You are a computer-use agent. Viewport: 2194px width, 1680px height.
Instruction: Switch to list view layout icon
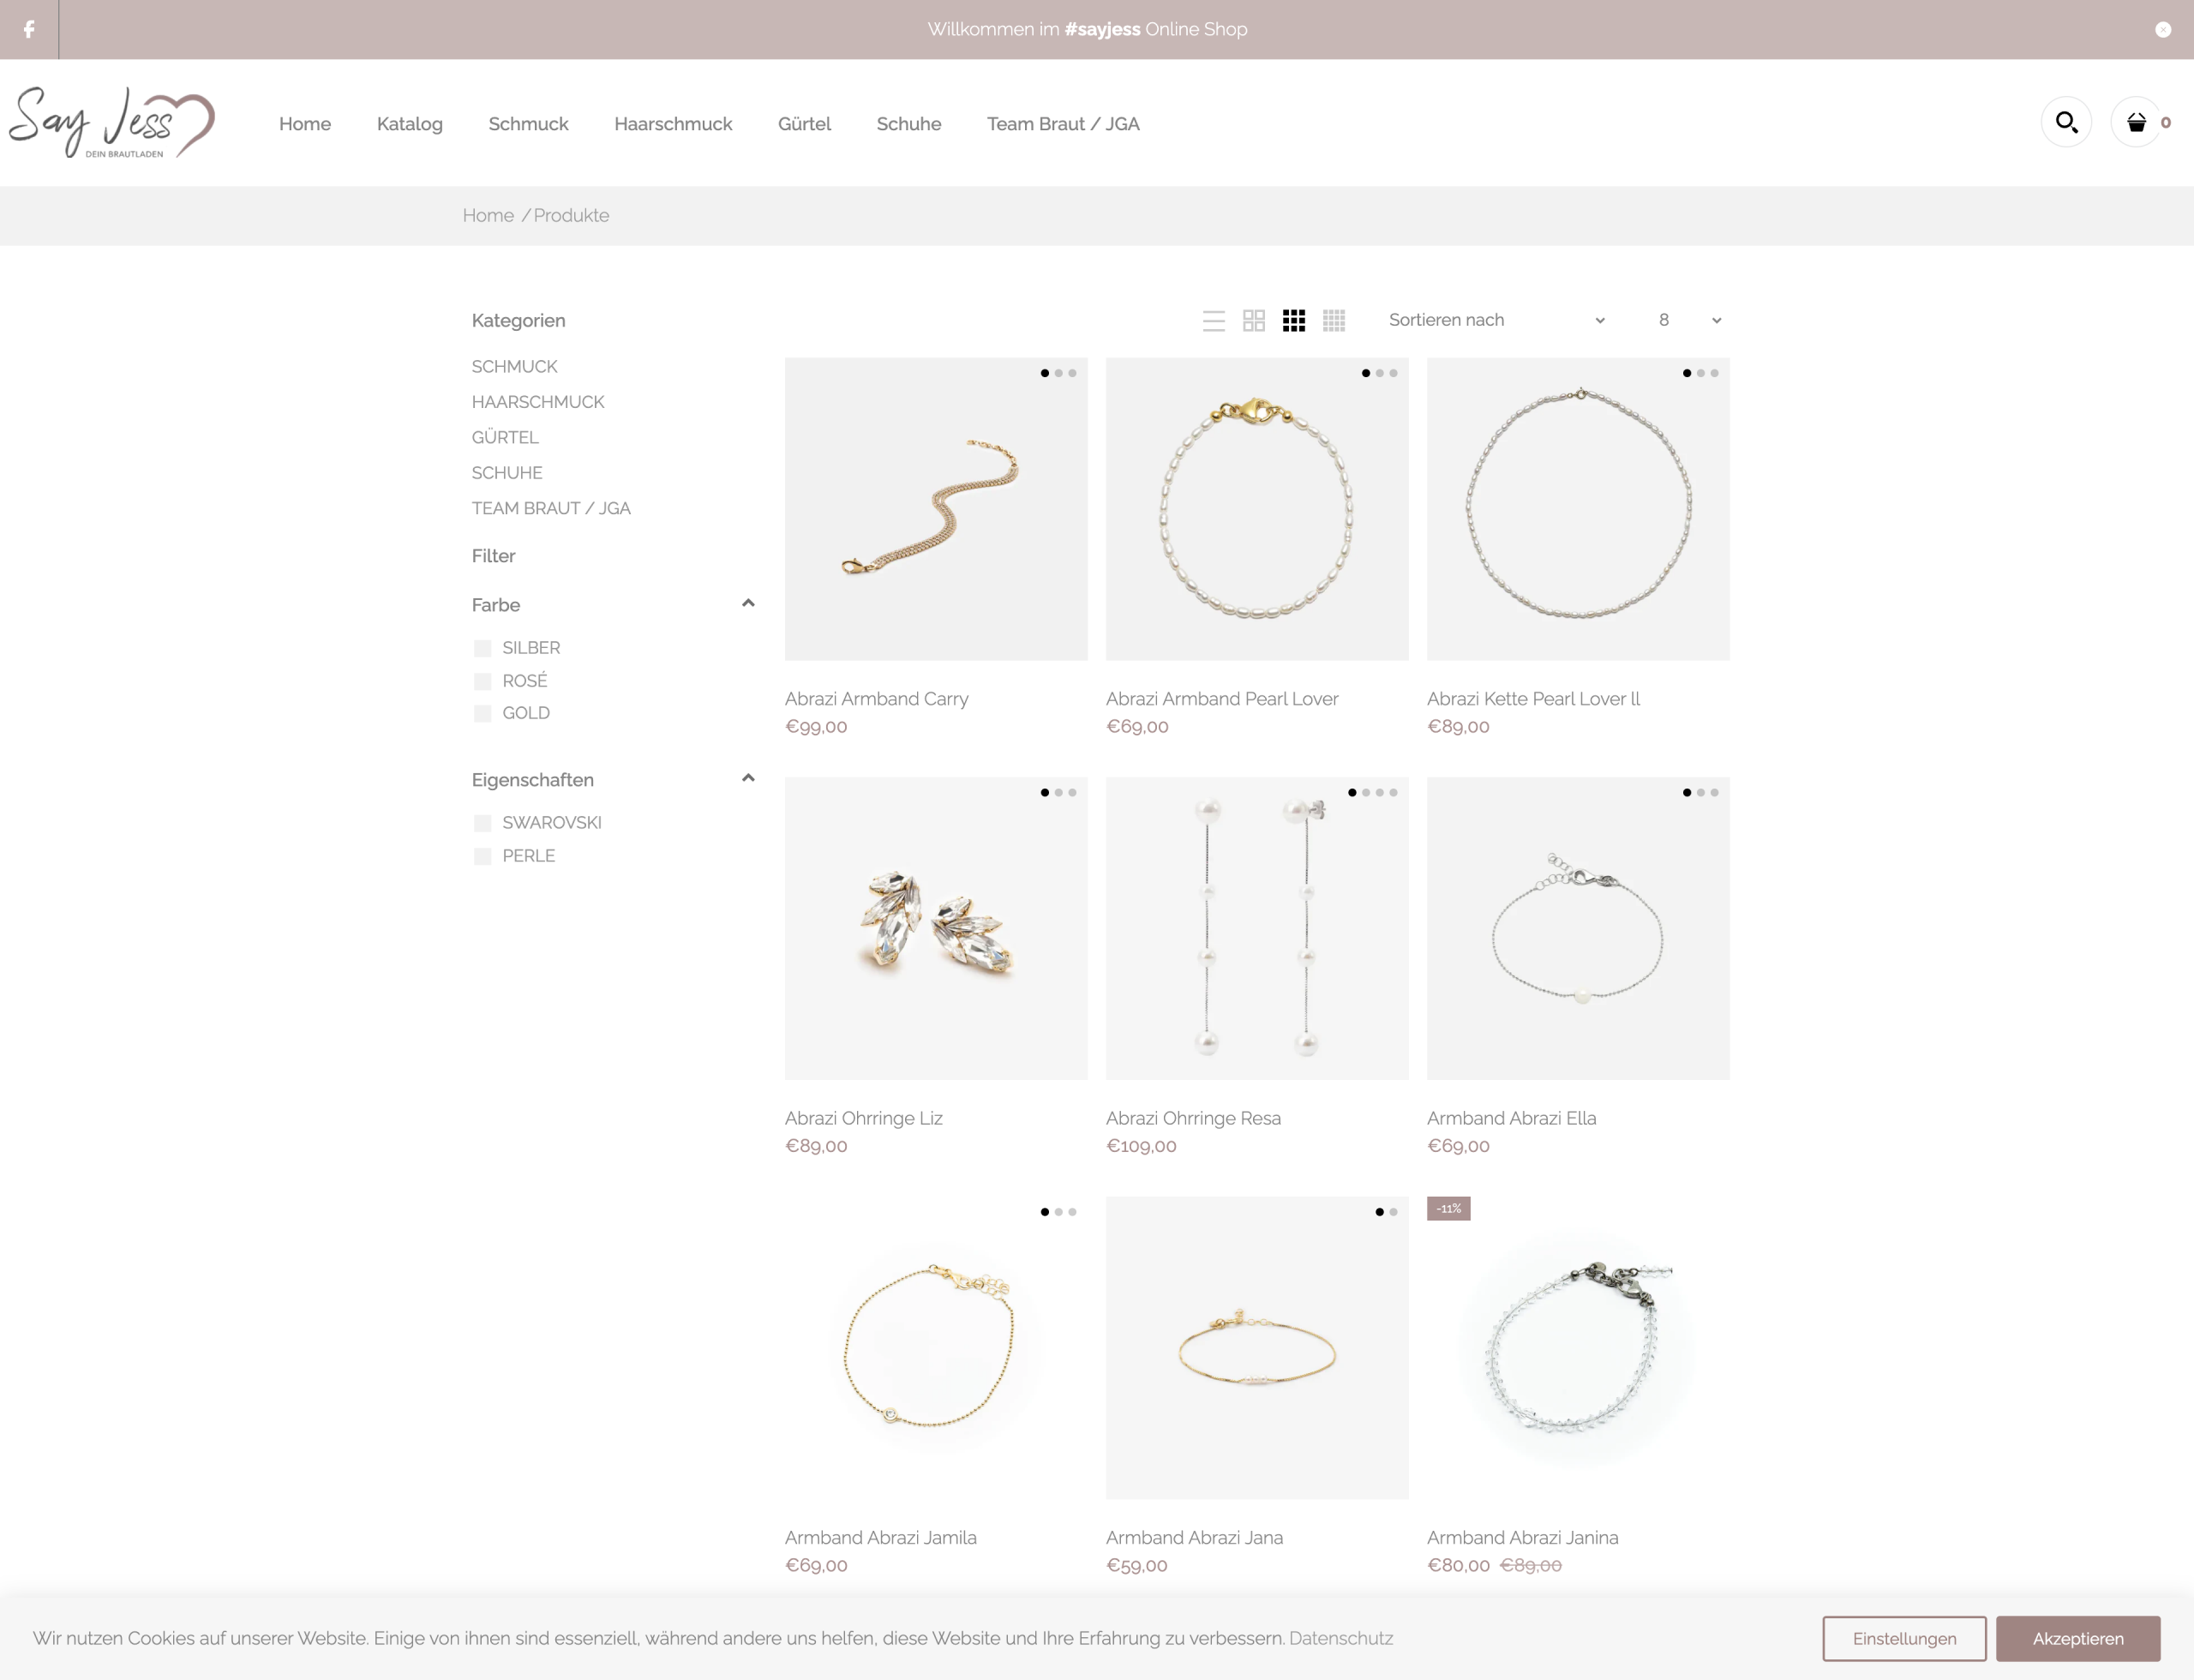coord(1213,320)
